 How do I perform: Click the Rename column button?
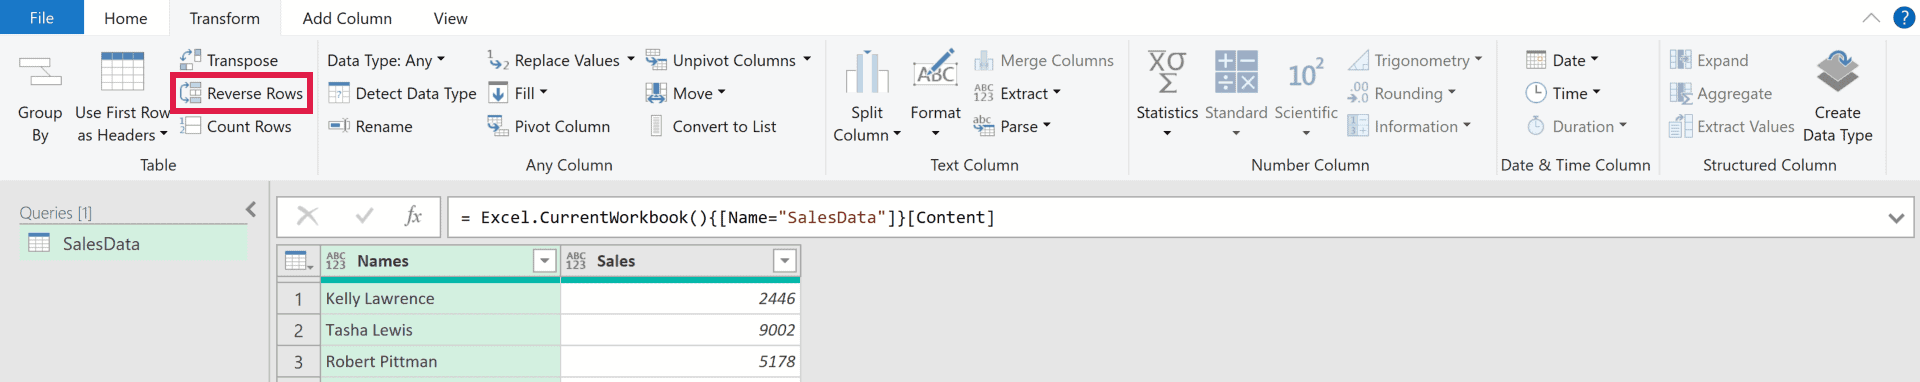point(370,126)
